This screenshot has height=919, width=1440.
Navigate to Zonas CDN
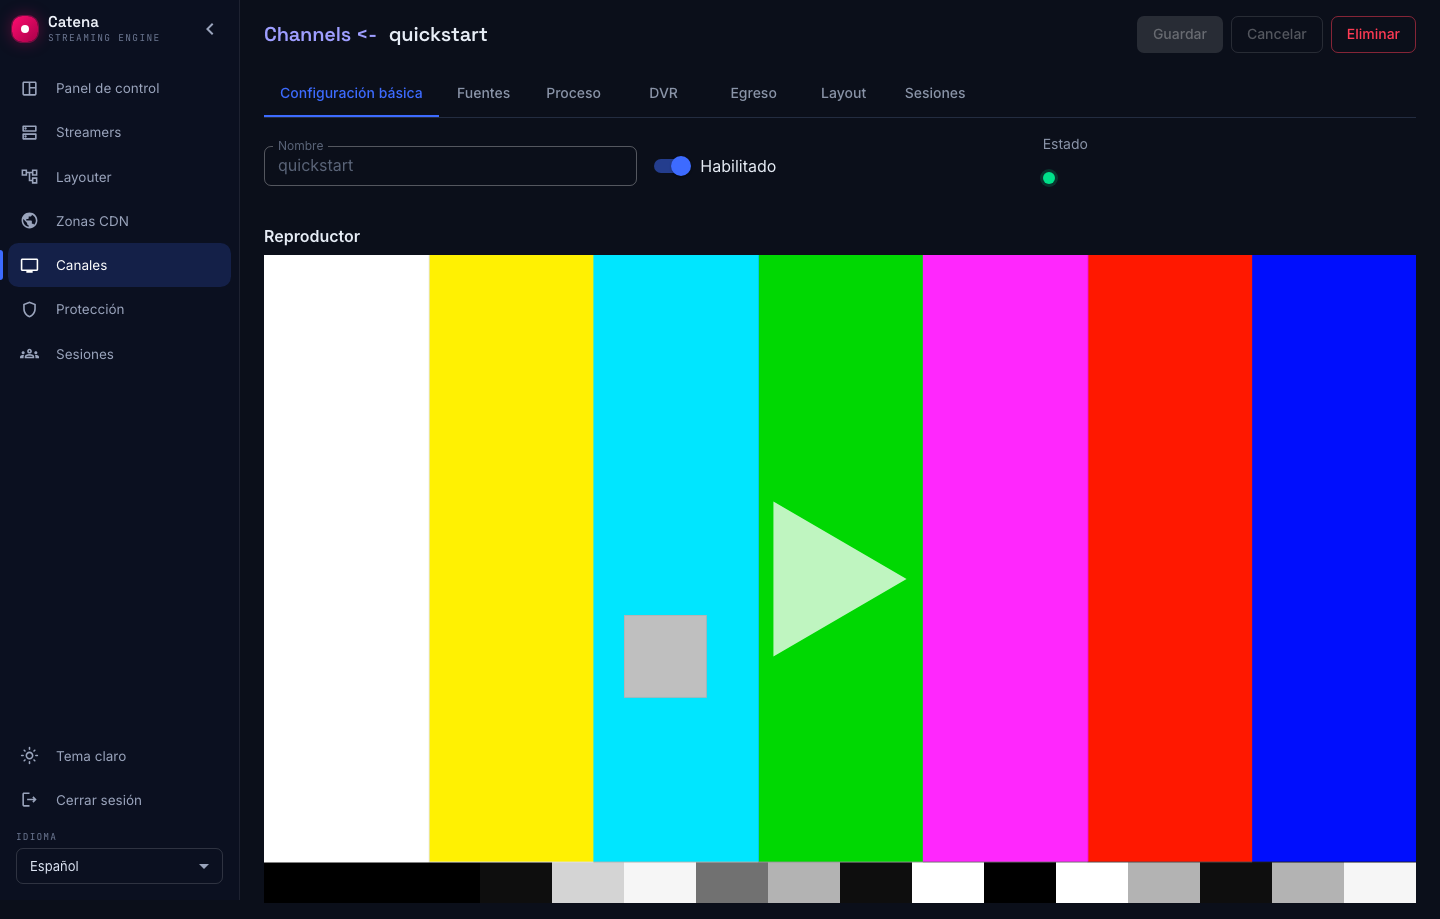click(x=120, y=221)
